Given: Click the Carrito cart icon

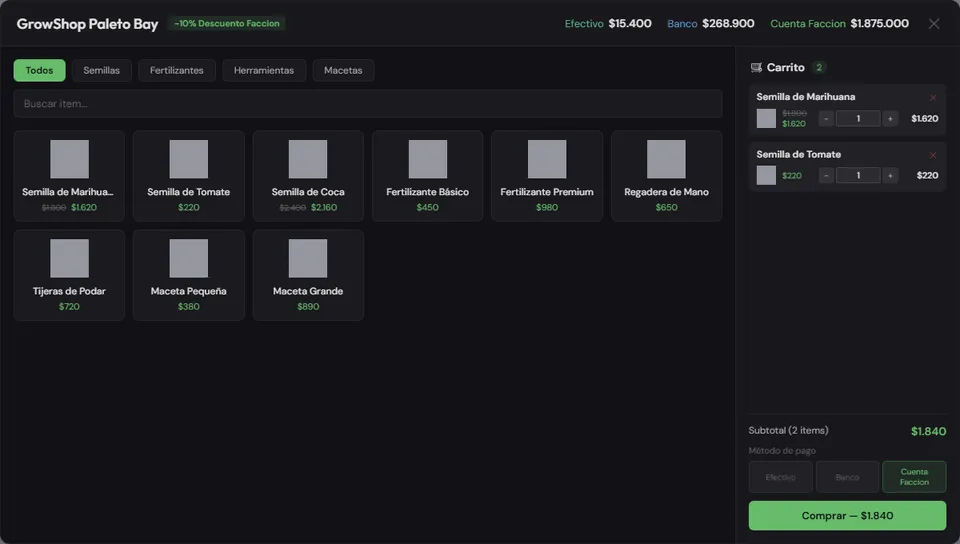Looking at the screenshot, I should pyautogui.click(x=756, y=67).
